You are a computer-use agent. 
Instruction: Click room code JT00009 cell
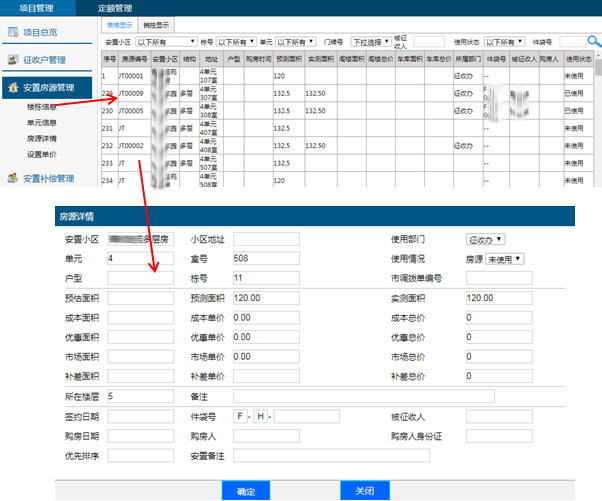click(x=134, y=93)
